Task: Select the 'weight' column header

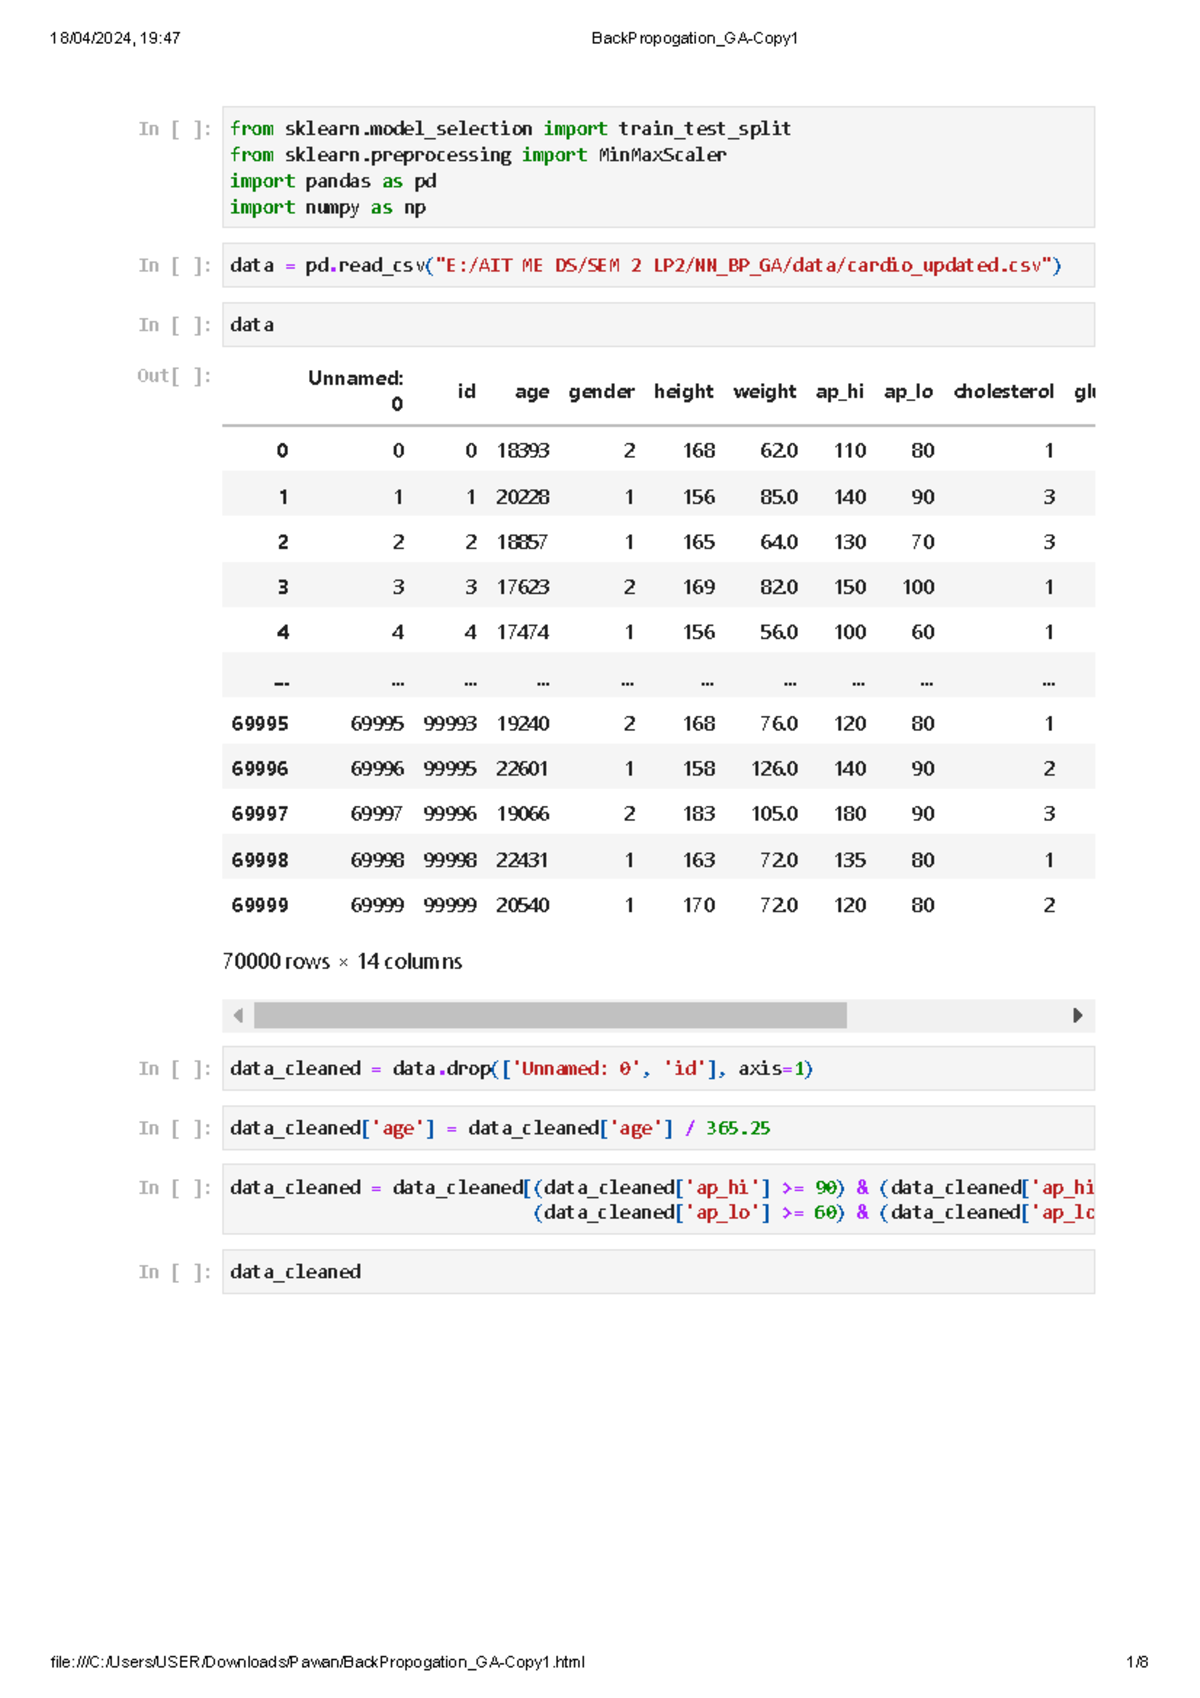Action: tap(764, 392)
